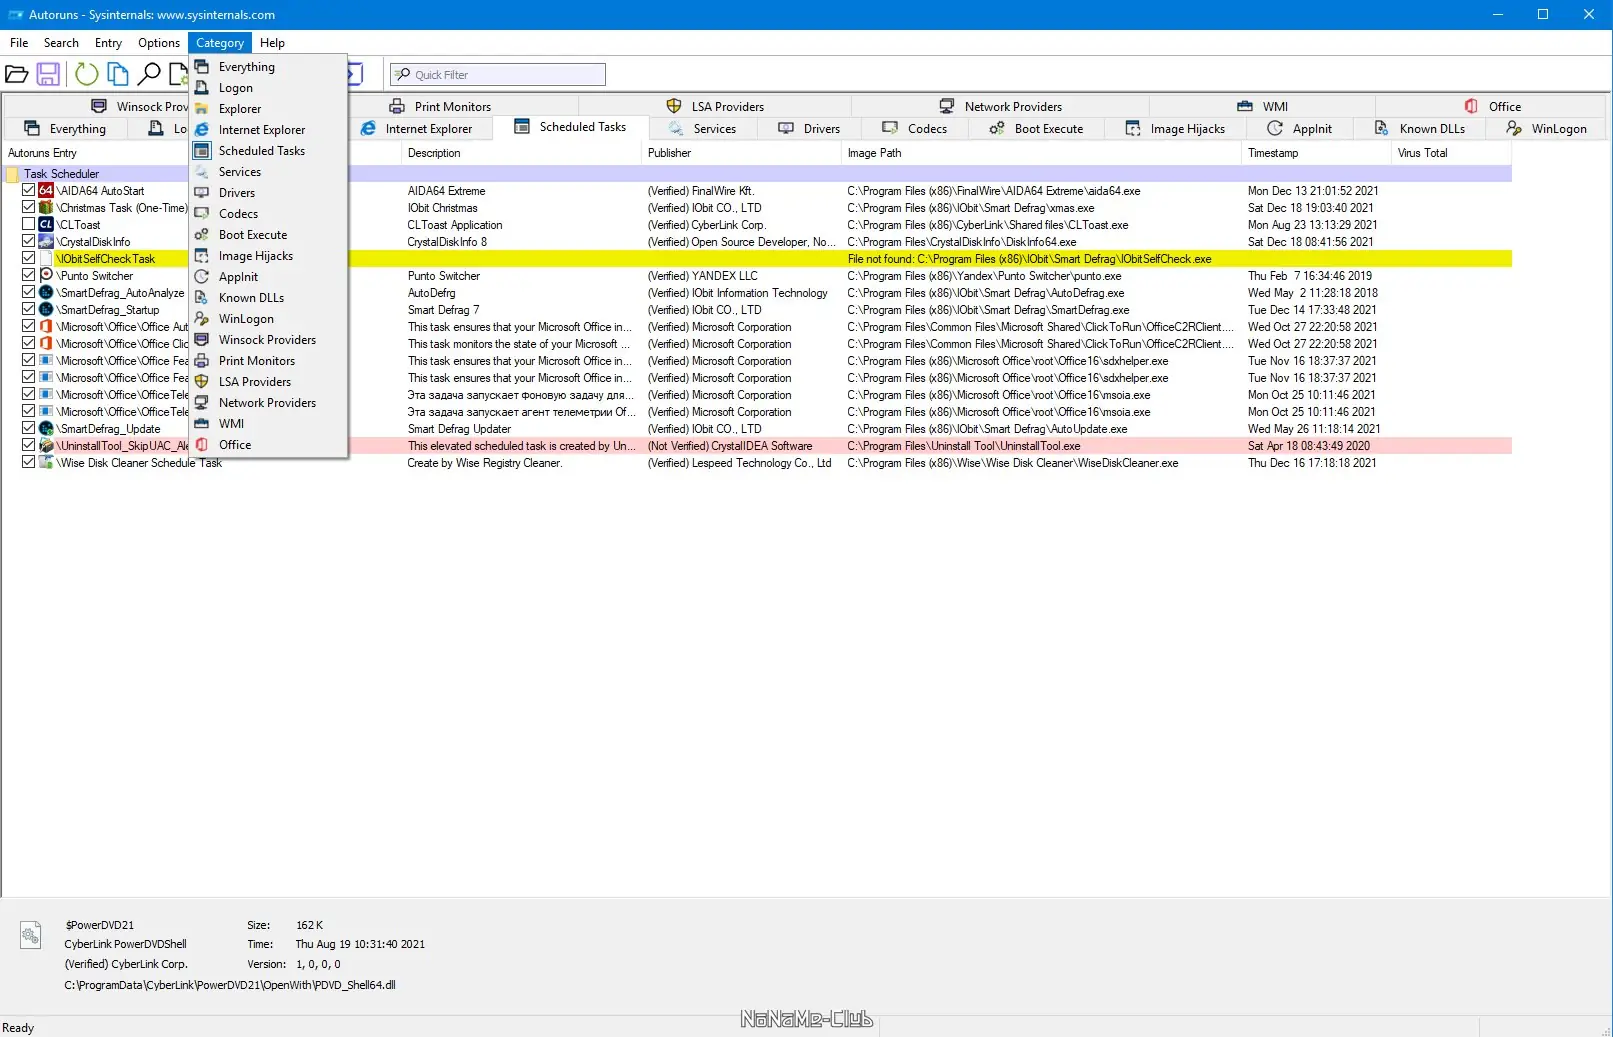Switch to the WinLogon tab
The image size is (1613, 1037).
(1546, 129)
